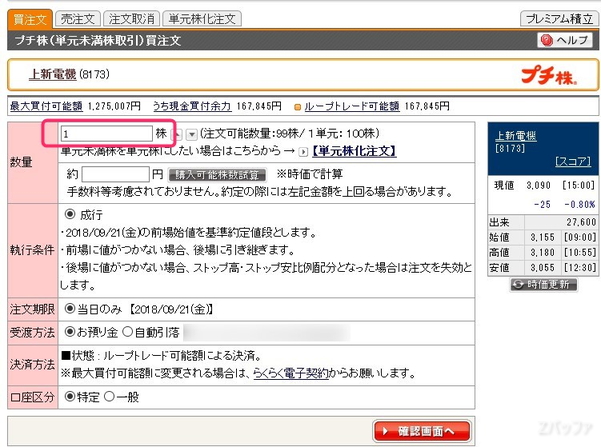Image resolution: width=601 pixels, height=447 pixels.
Task: Choose お預り金 settlement radio button
Action: point(70,332)
